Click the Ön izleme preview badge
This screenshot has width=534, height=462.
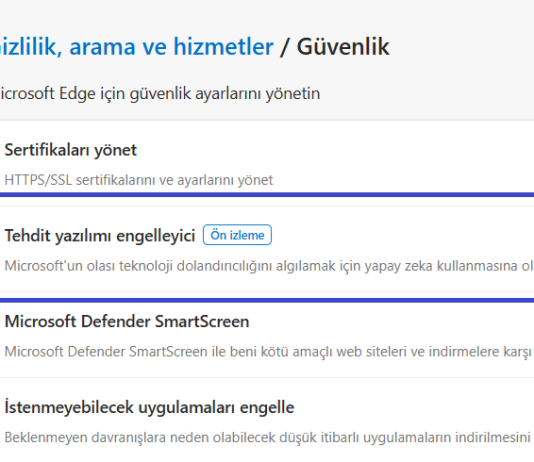(x=237, y=235)
